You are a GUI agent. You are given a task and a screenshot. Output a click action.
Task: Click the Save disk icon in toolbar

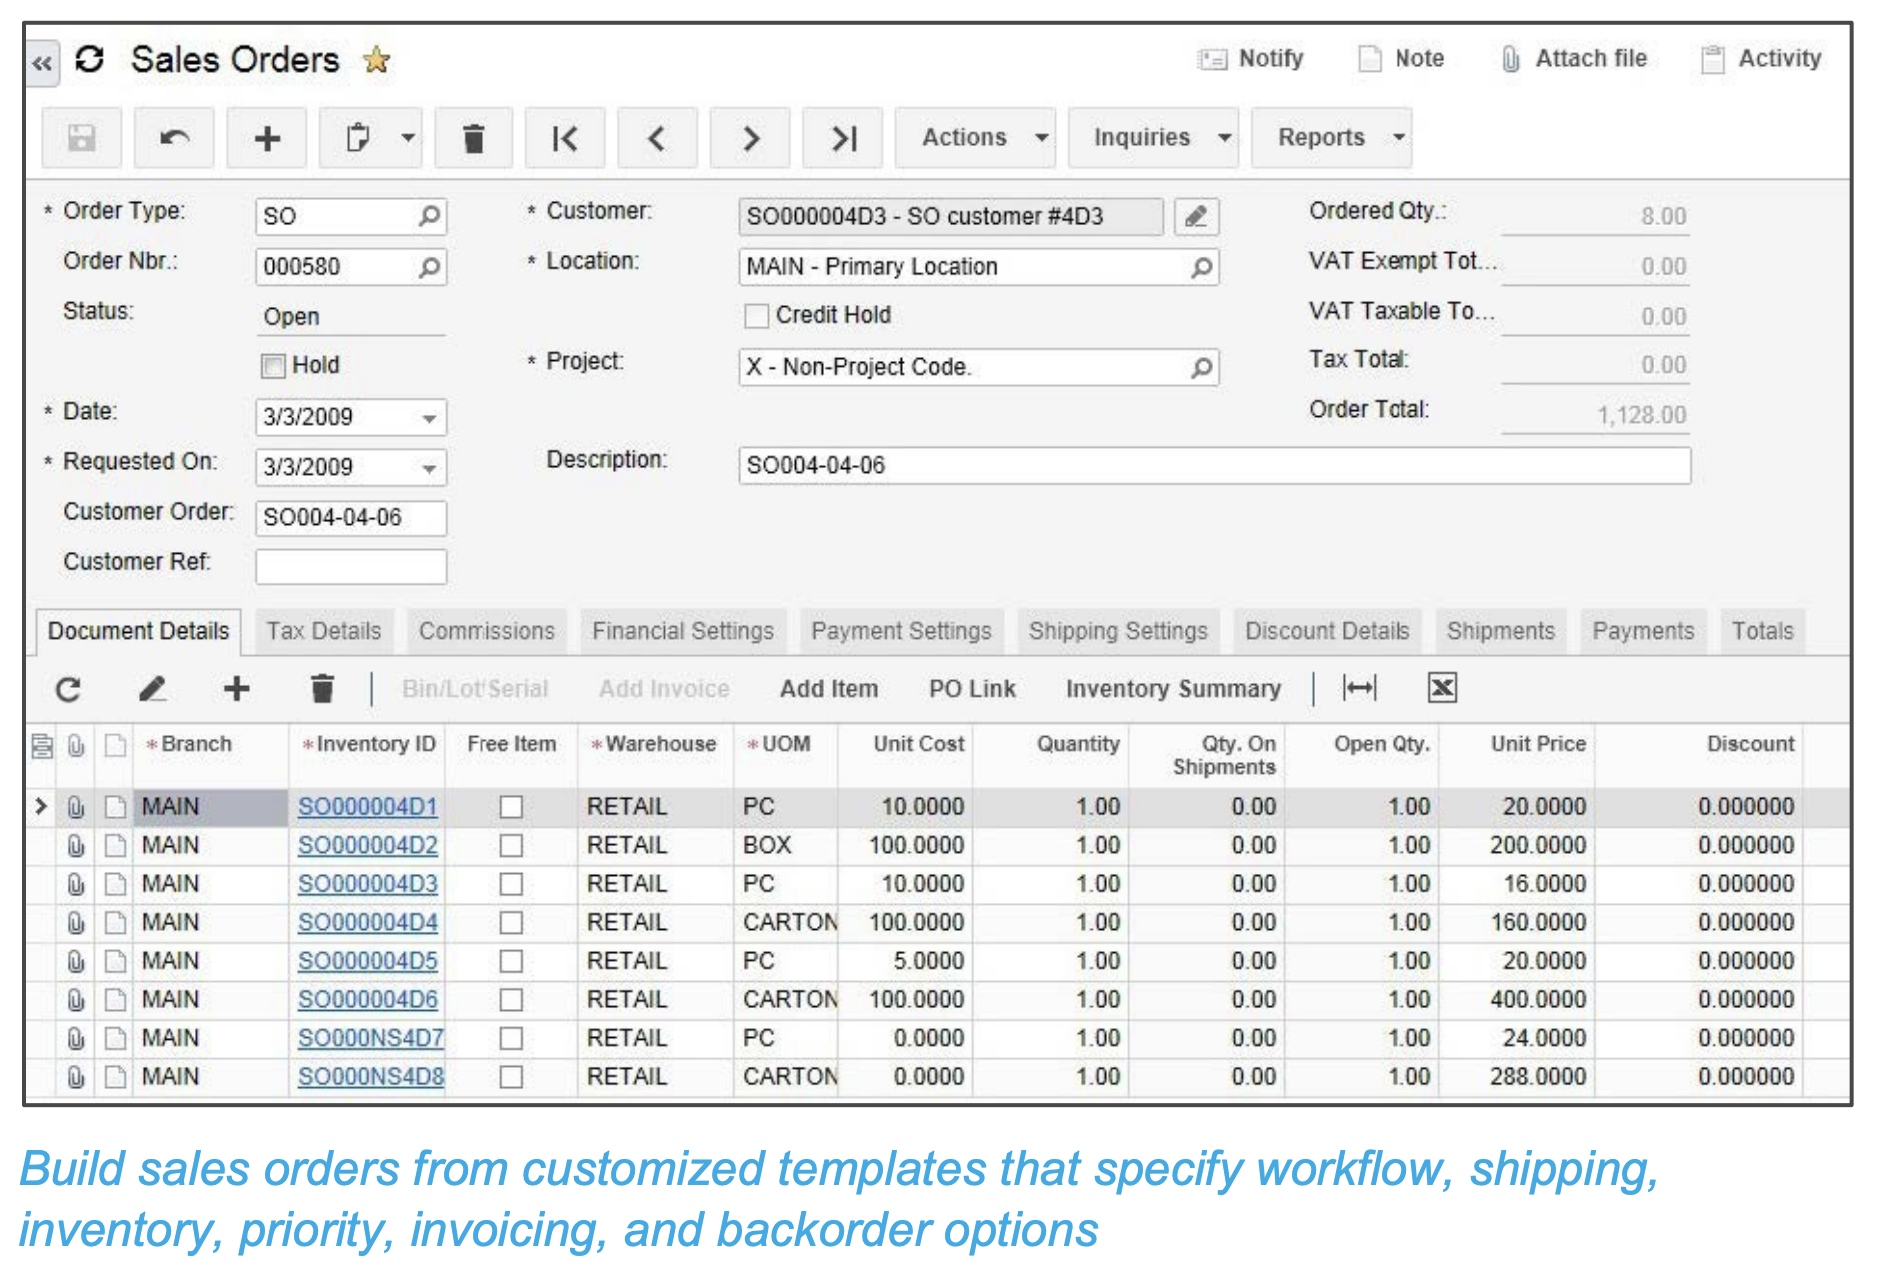click(x=81, y=138)
